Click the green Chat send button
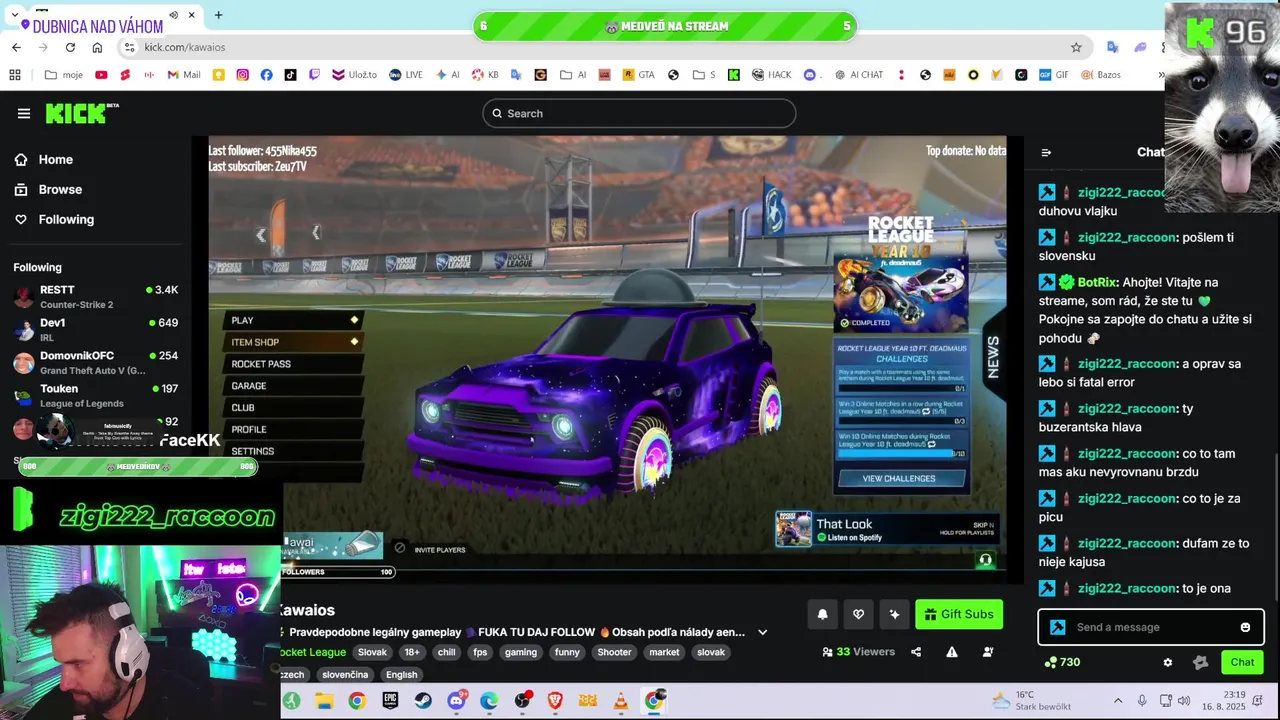 click(x=1242, y=662)
